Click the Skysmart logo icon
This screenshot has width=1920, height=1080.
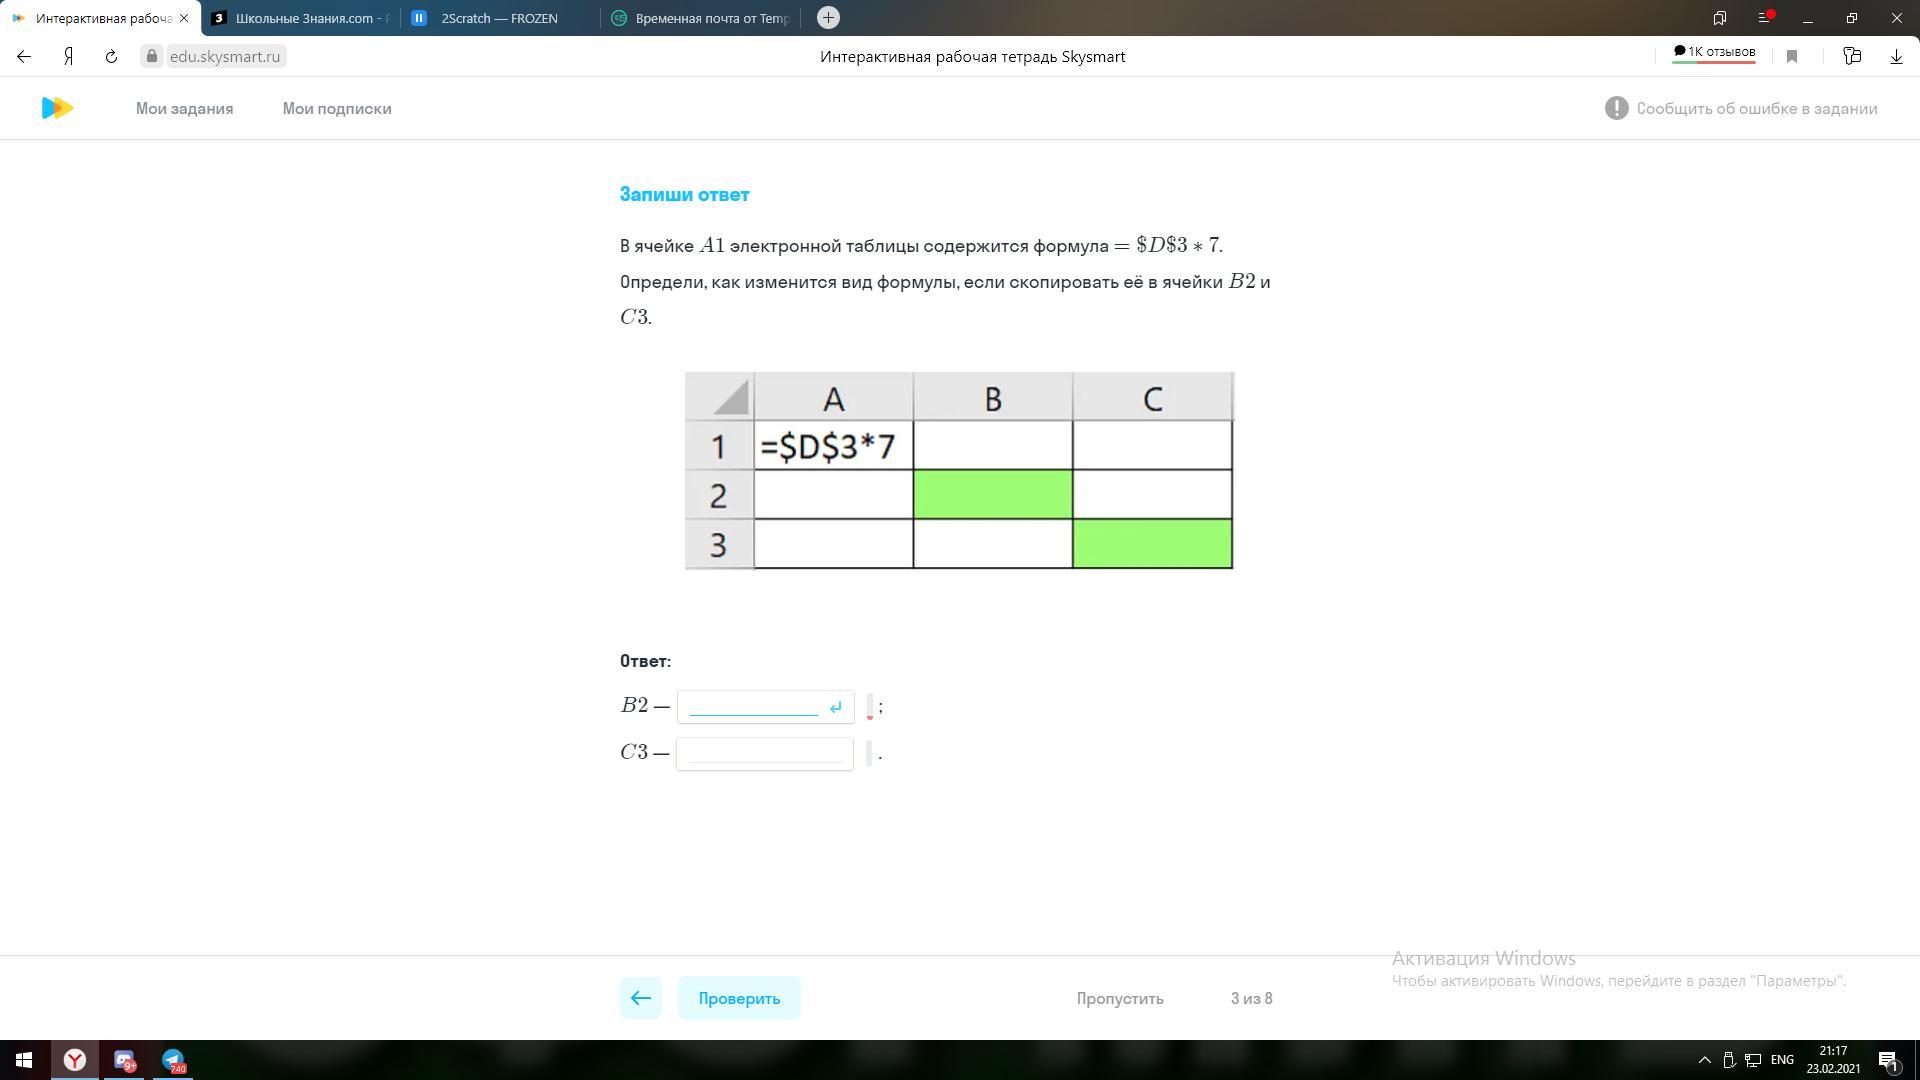point(57,108)
